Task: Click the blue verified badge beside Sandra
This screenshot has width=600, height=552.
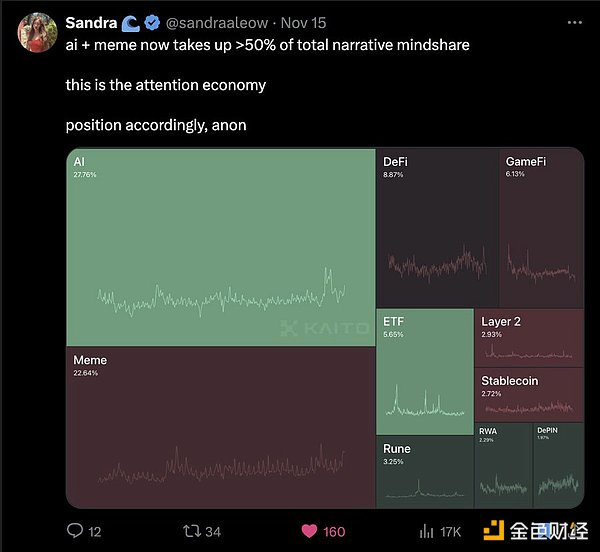Action: 155,21
